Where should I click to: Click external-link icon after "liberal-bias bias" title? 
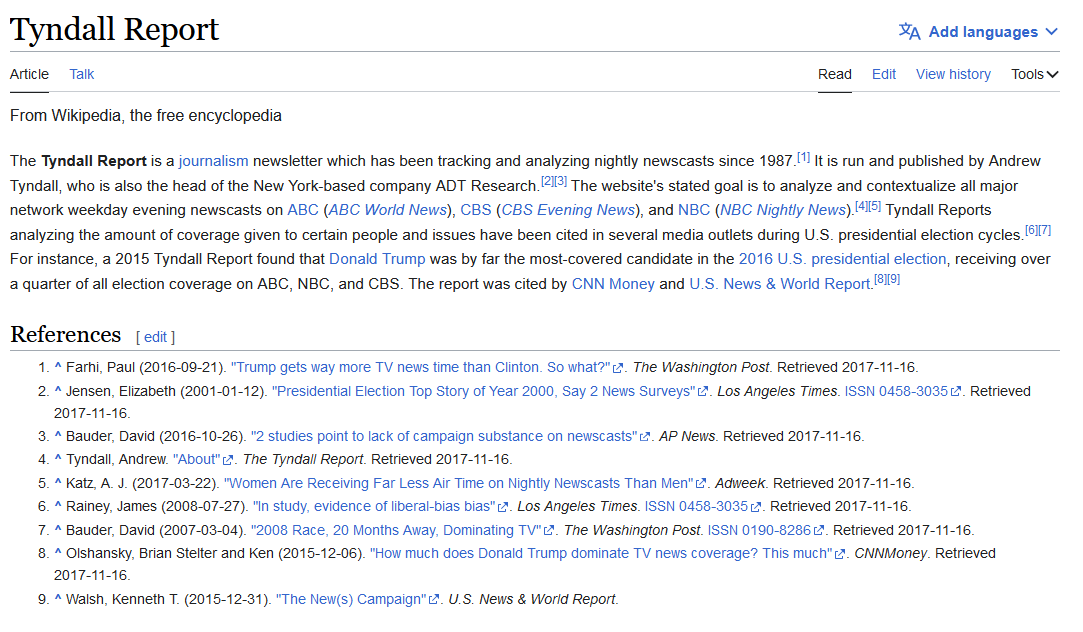504,507
